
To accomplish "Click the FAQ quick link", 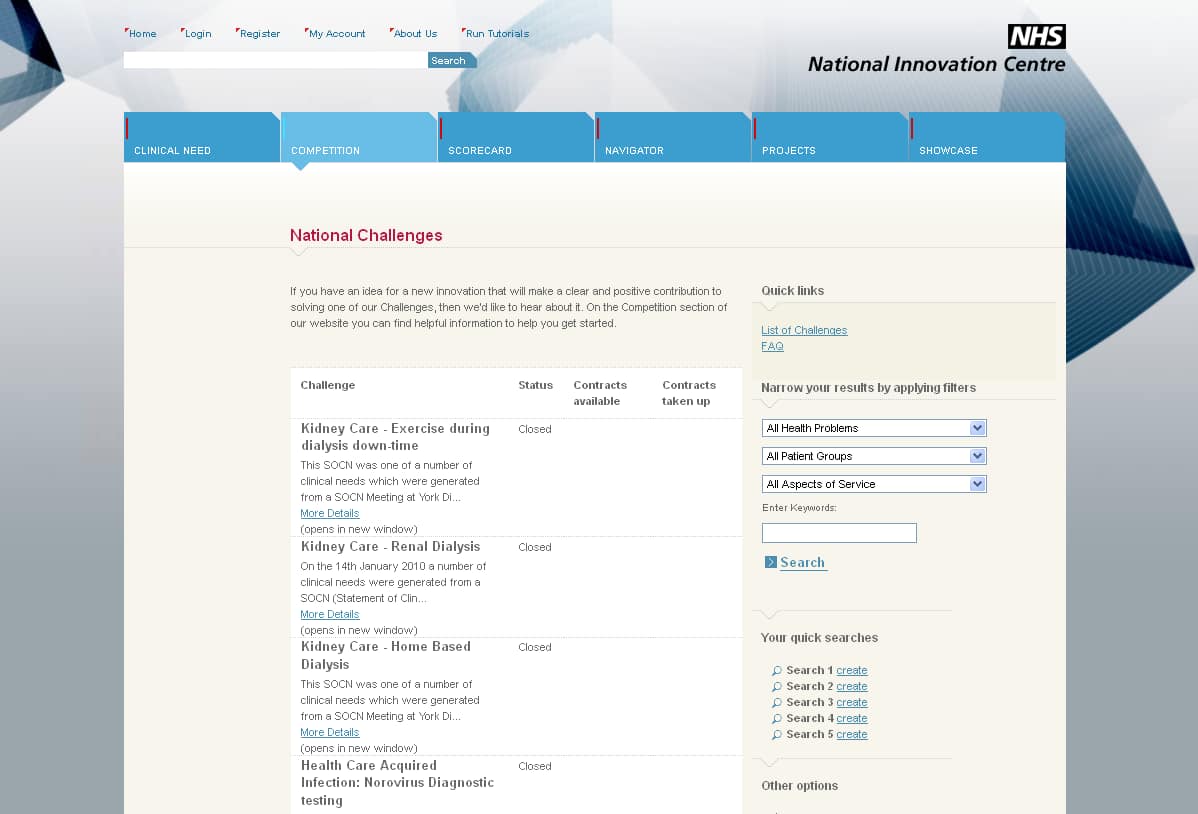I will coord(772,346).
